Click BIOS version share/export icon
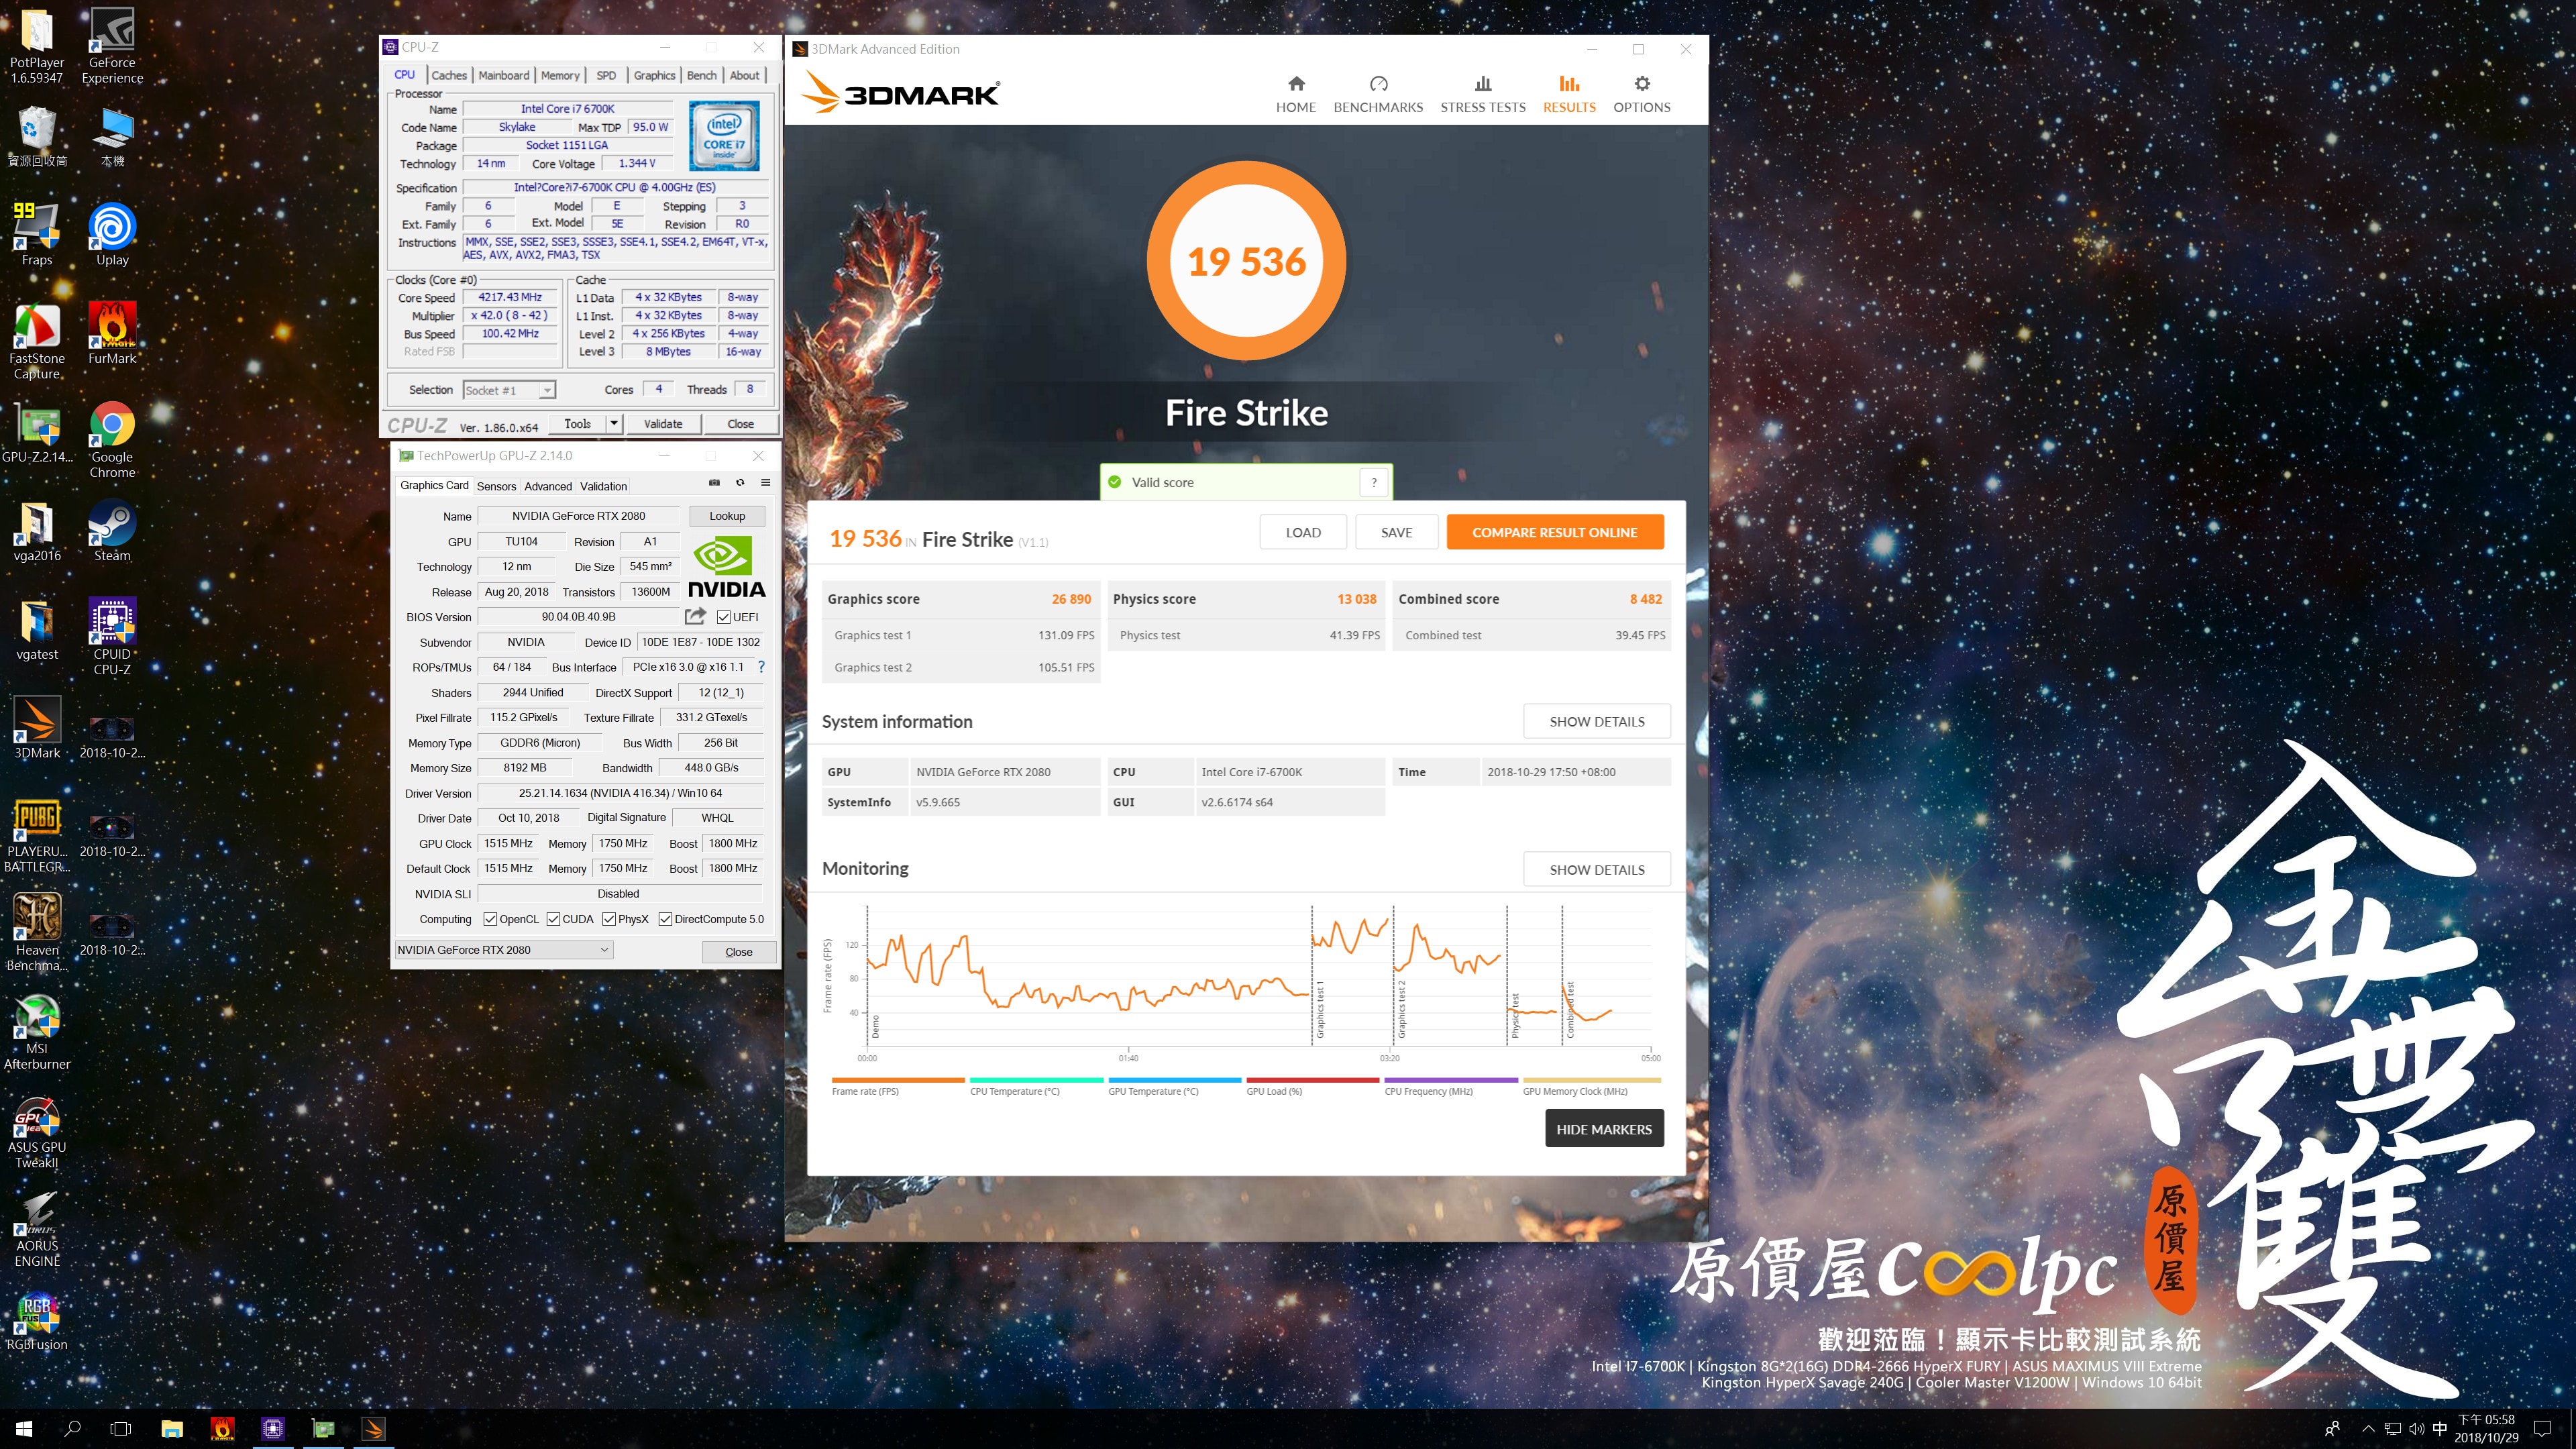Viewport: 2576px width, 1449px height. (x=695, y=616)
